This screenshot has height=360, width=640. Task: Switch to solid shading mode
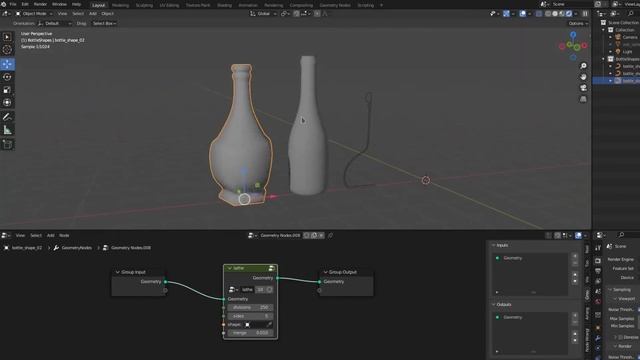tap(555, 13)
